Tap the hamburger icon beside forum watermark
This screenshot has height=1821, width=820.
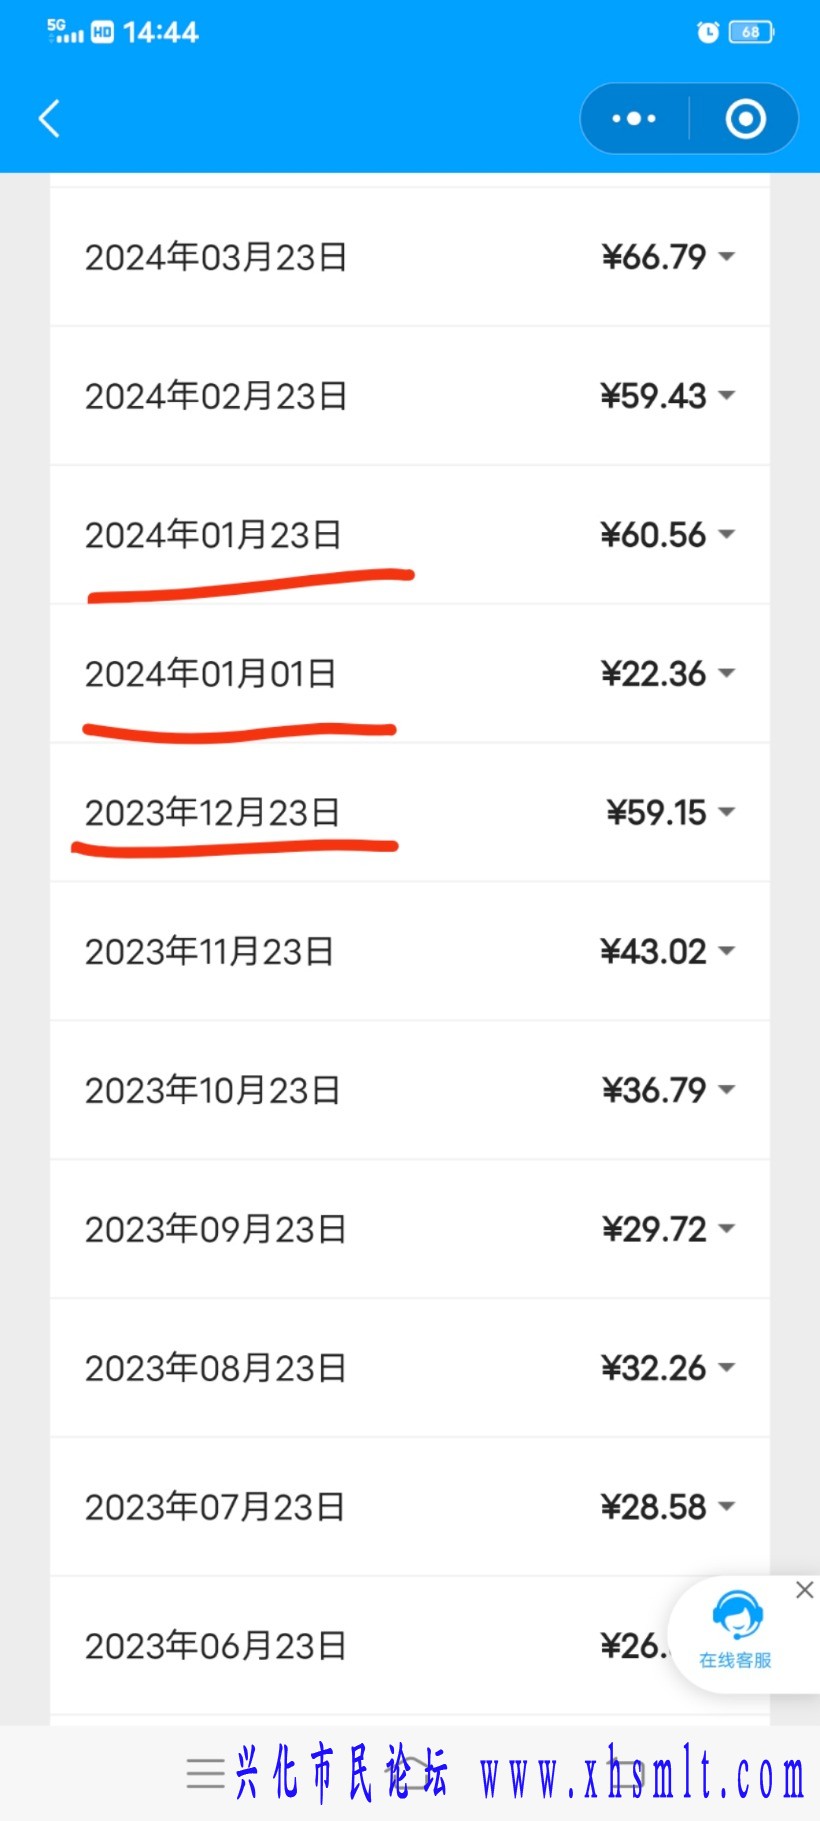(x=206, y=1773)
